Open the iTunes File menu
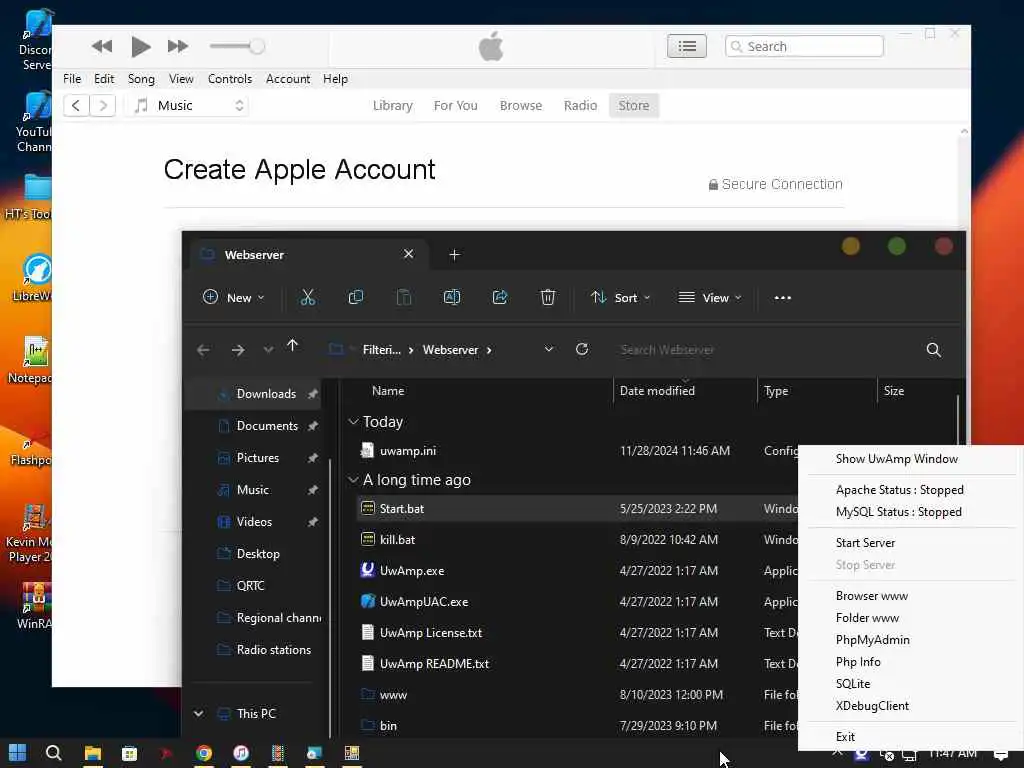The width and height of the screenshot is (1024, 768). (x=72, y=78)
